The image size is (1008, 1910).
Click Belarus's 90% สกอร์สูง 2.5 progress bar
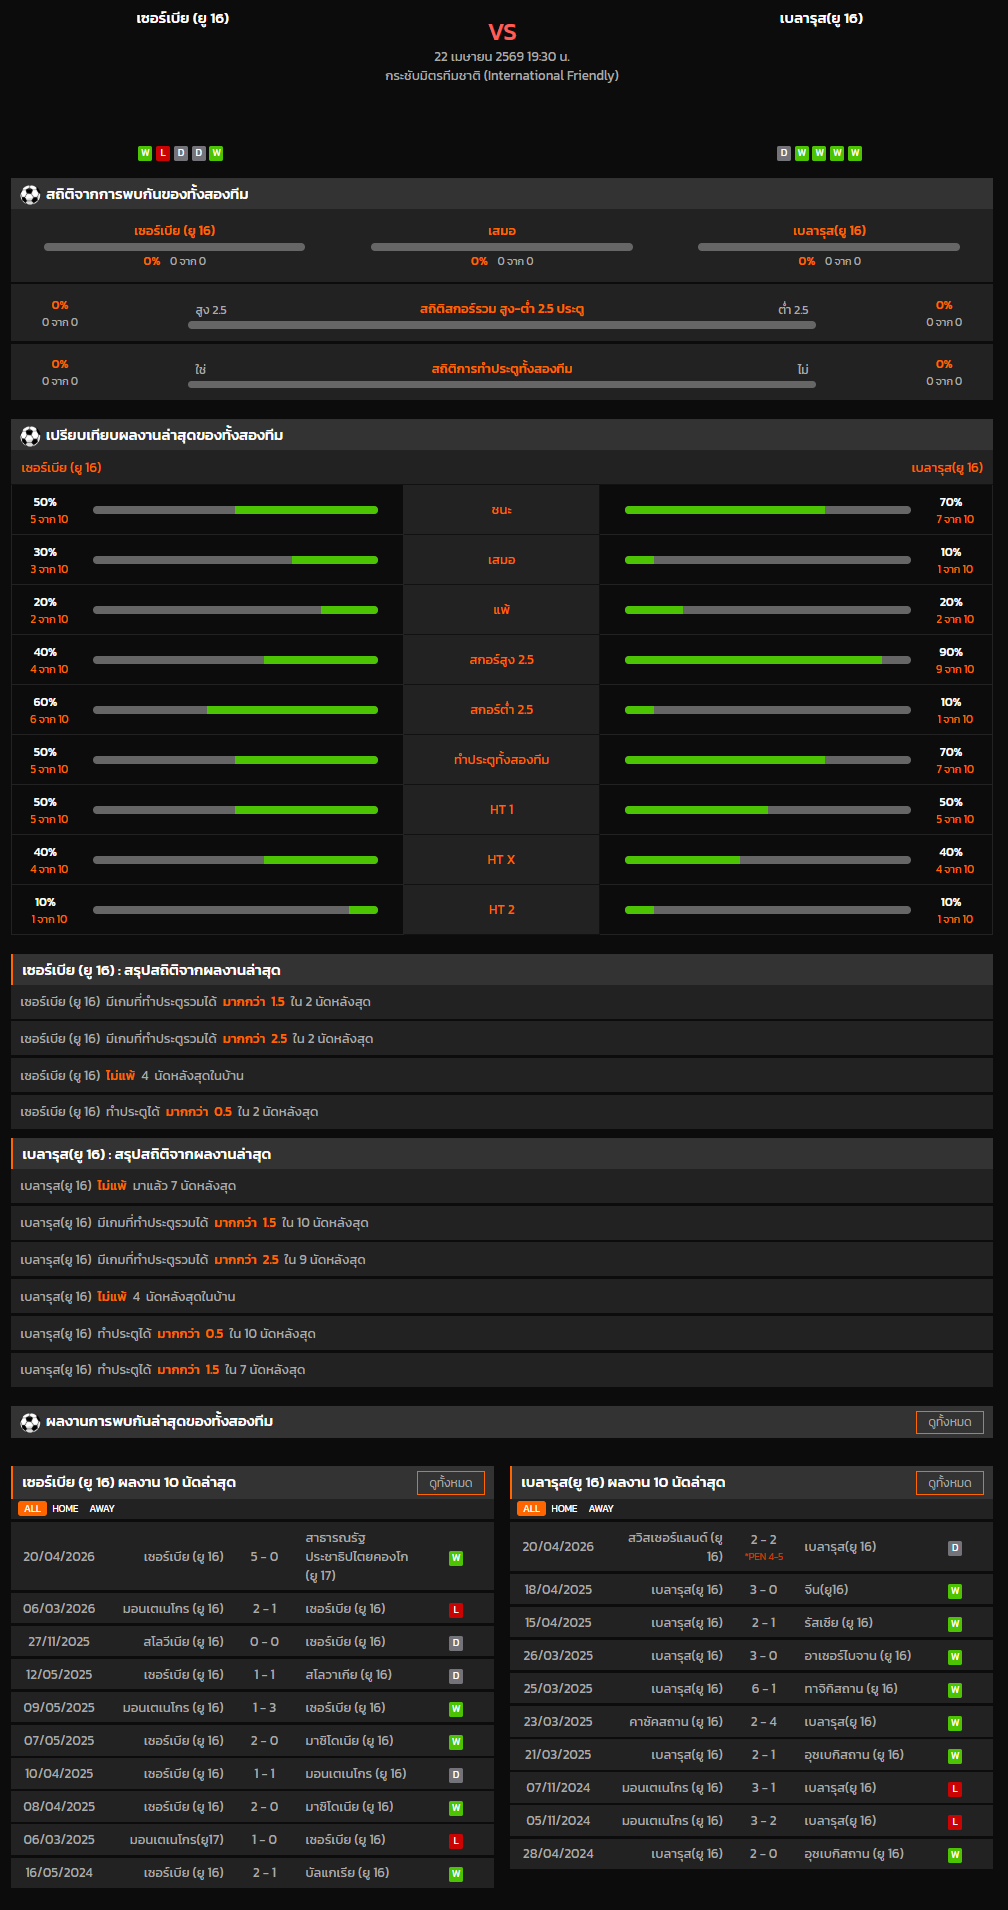pyautogui.click(x=767, y=660)
